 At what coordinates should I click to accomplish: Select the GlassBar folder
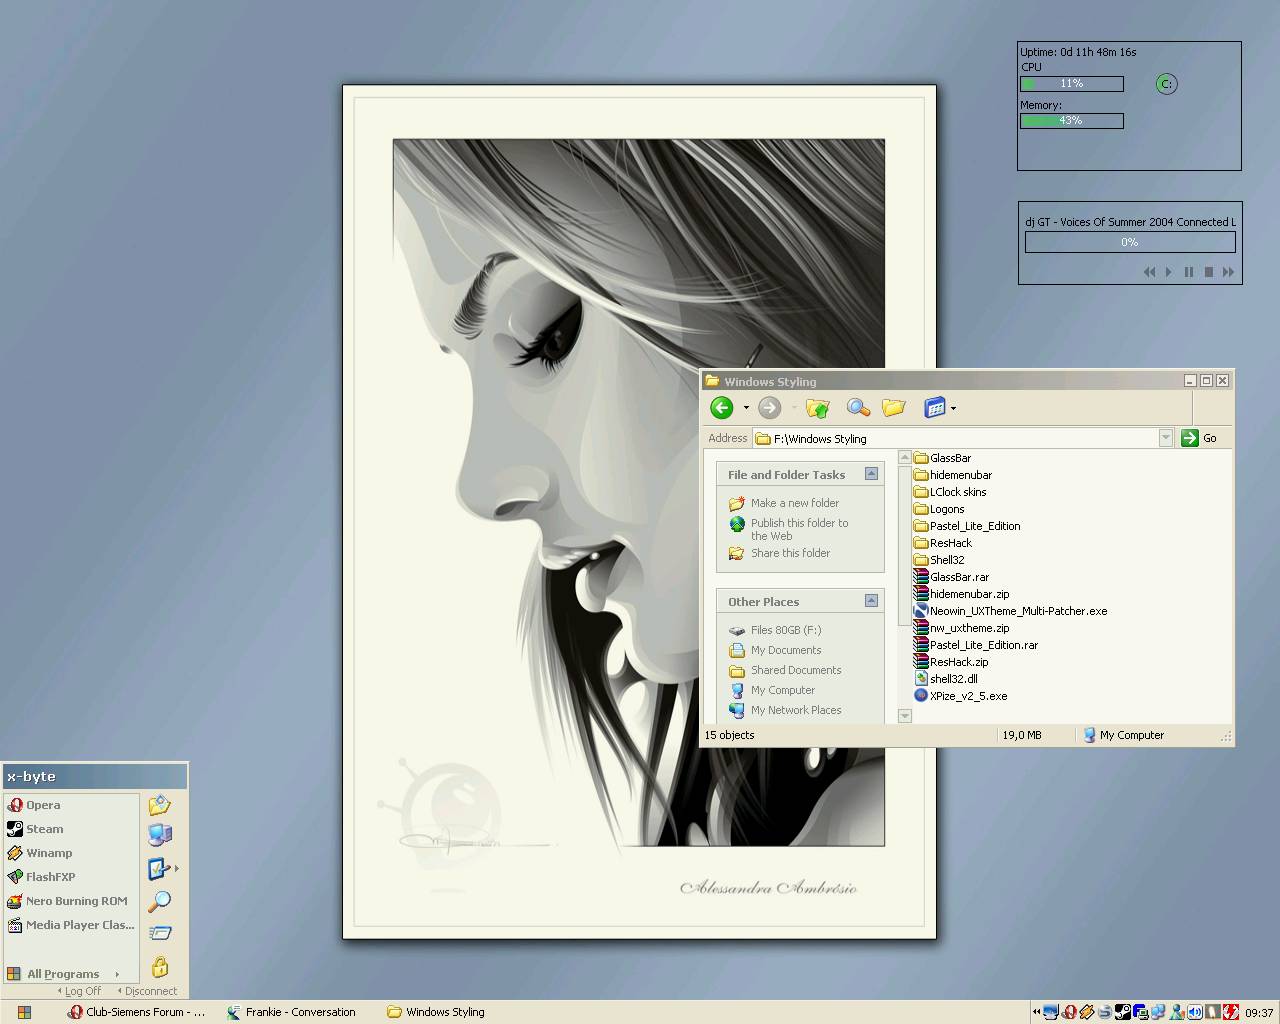click(942, 458)
